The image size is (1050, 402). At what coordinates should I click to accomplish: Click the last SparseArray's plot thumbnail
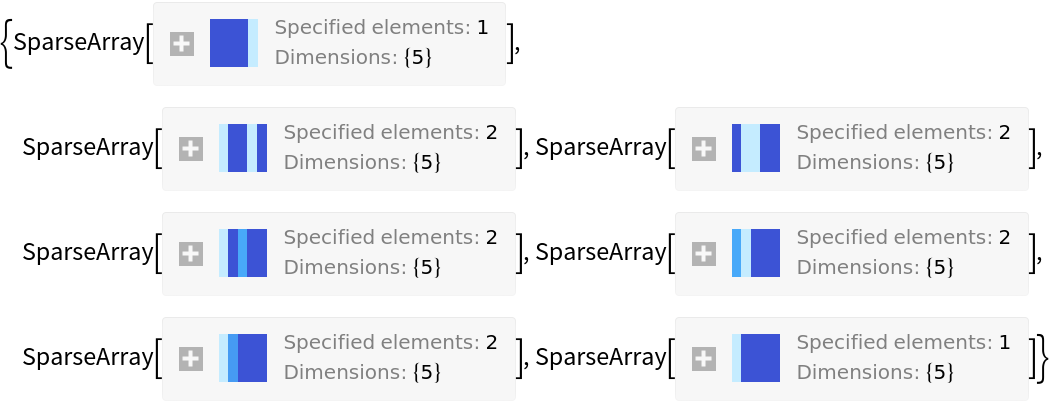point(756,358)
